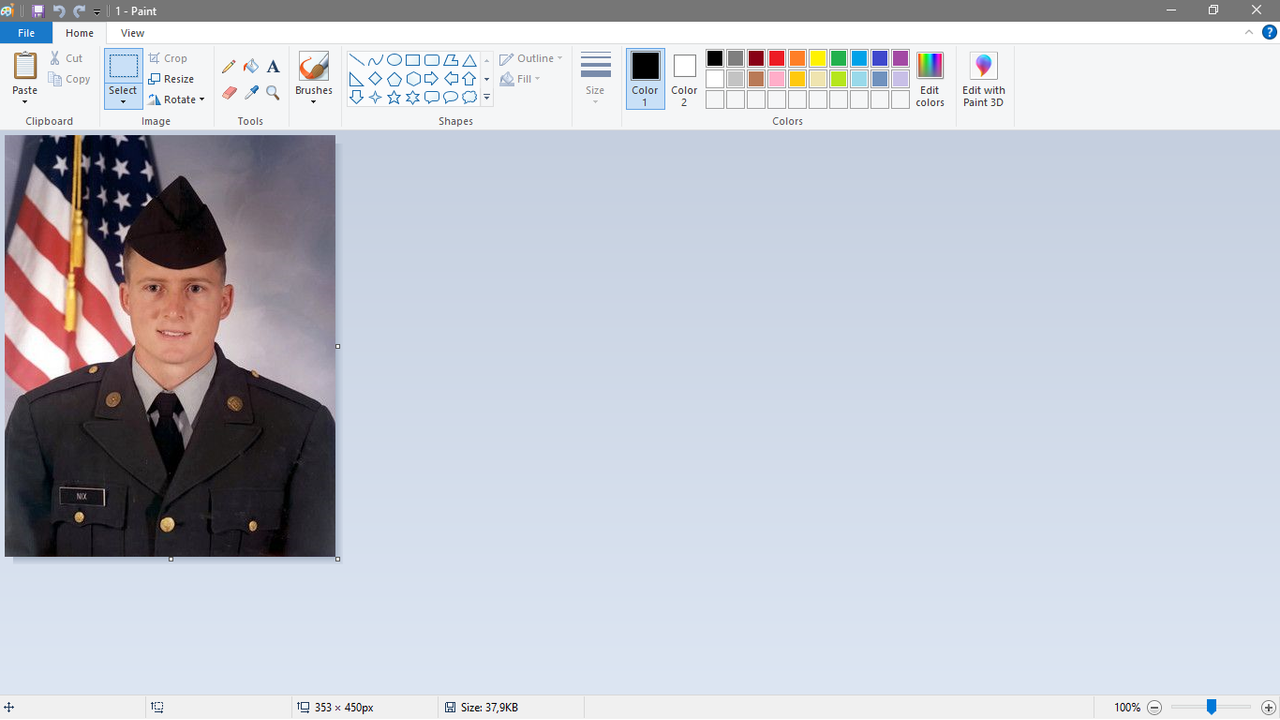Screen dimensions: 1280x720
Task: Click the zoom slider handle
Action: [1211, 707]
